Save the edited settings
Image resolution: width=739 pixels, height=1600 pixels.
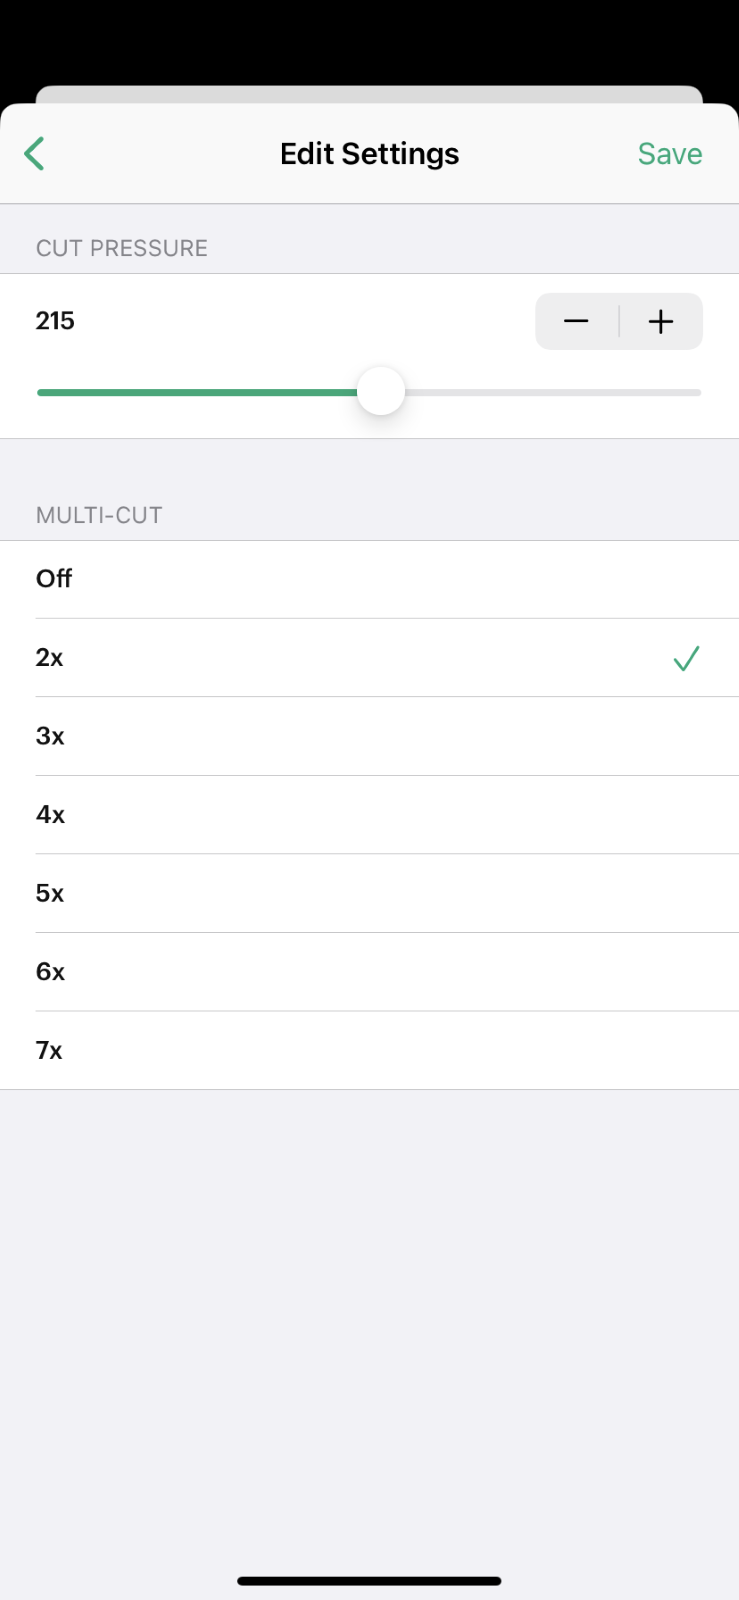click(x=669, y=154)
